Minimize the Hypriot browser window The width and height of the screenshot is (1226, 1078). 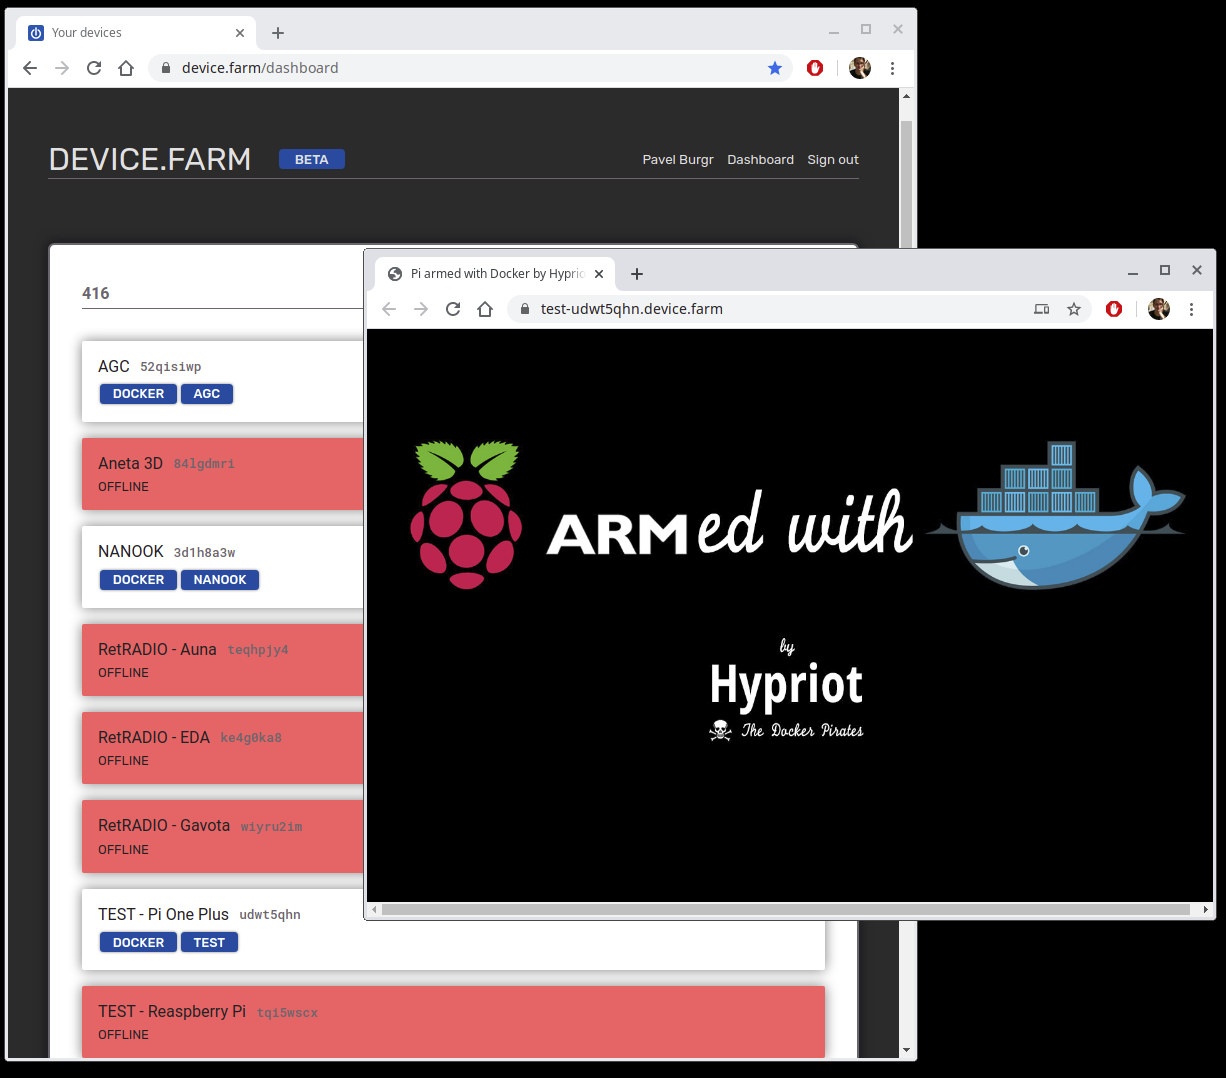(1133, 271)
